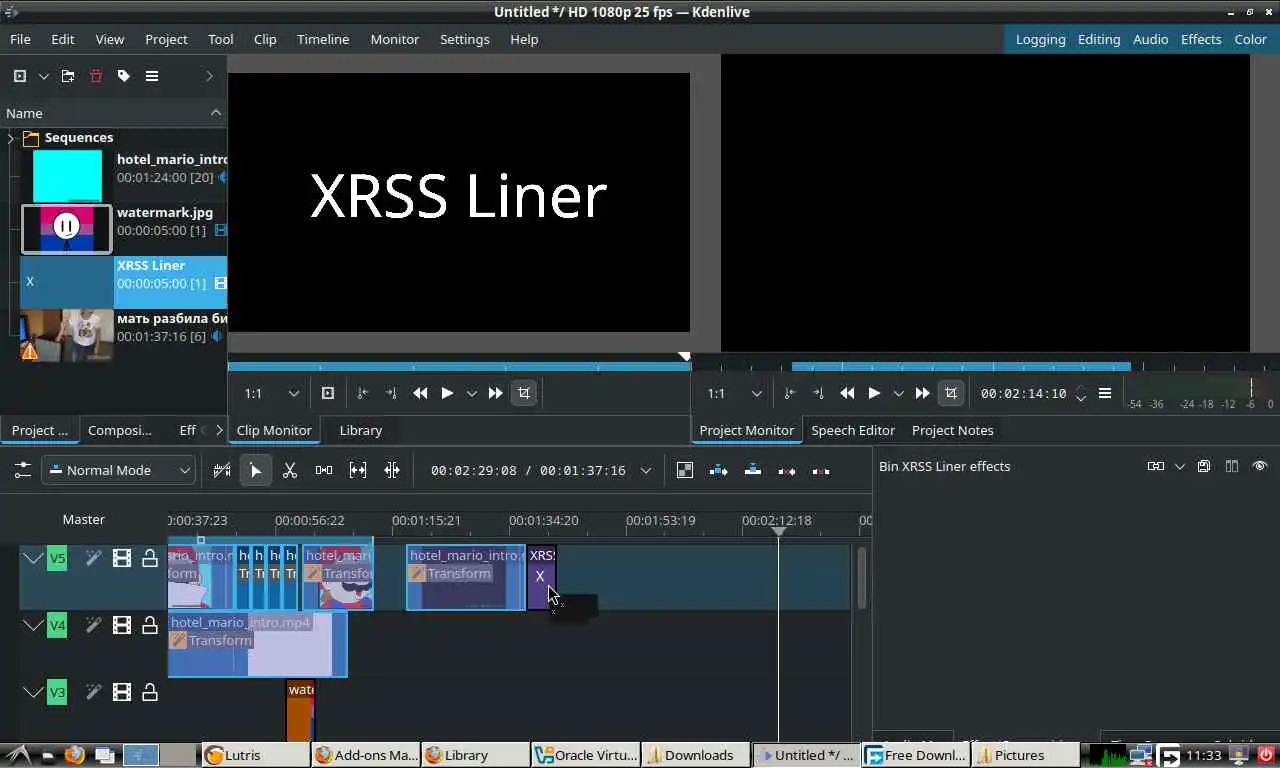The height and width of the screenshot is (768, 1280).
Task: Open project bin hamburger options menu
Action: 152,76
